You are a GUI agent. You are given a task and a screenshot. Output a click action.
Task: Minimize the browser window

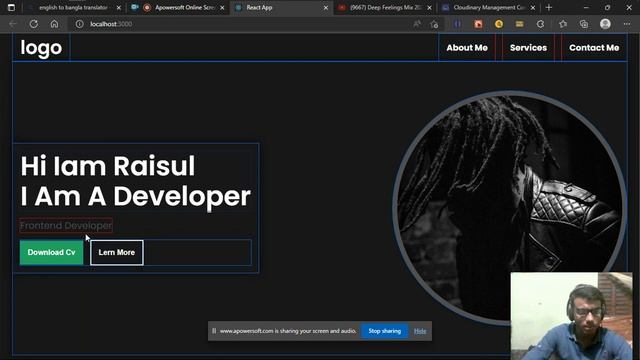coord(586,7)
